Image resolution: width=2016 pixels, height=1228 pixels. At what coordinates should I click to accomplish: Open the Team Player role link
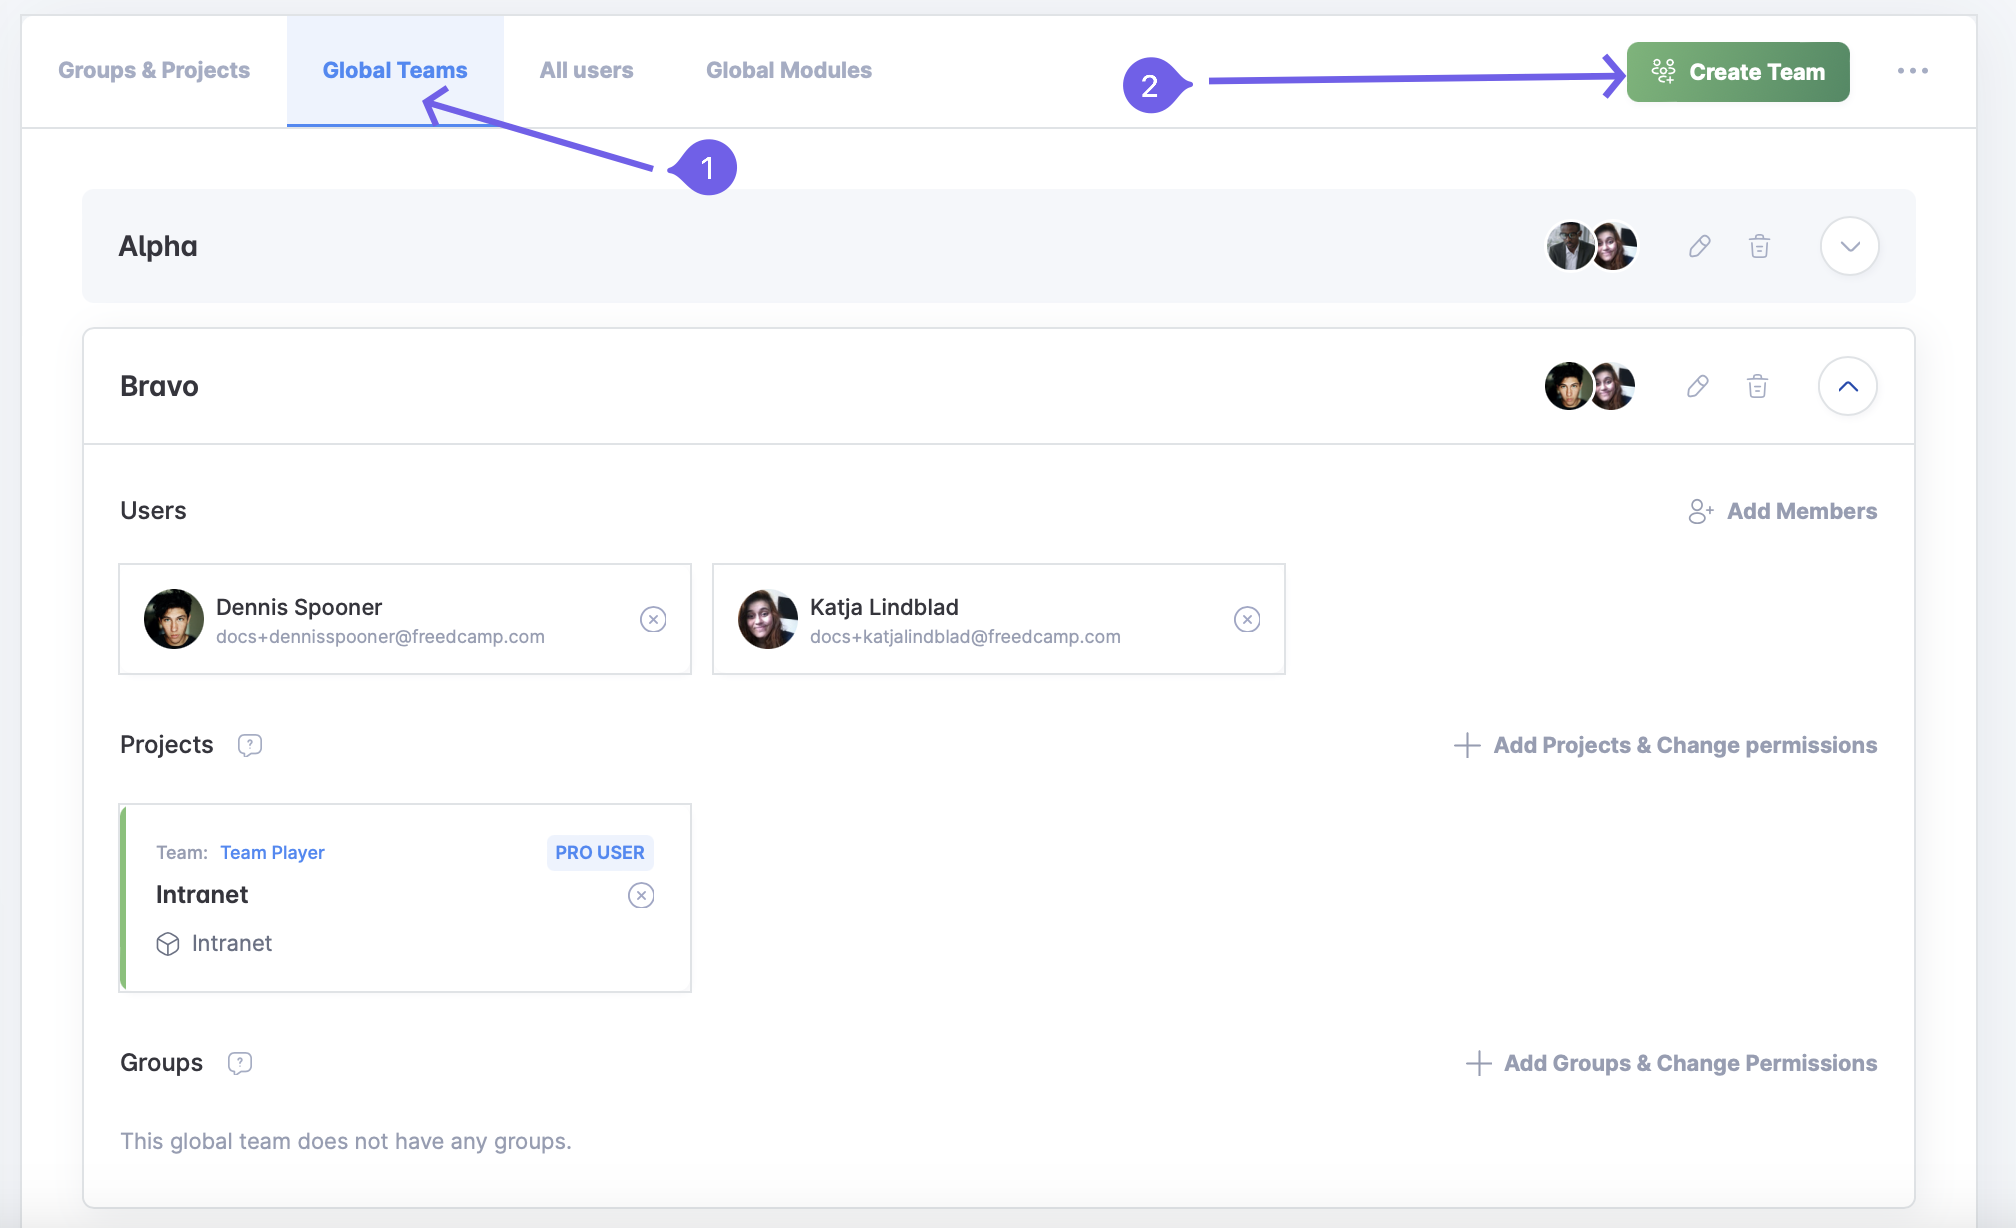coord(272,852)
